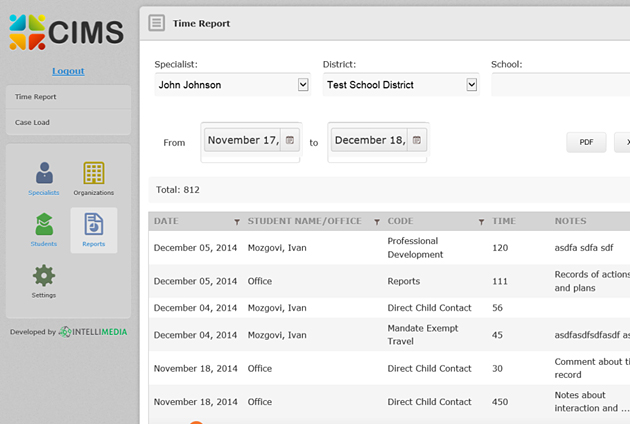Sort table by Time column header
This screenshot has width=630, height=424.
[505, 221]
